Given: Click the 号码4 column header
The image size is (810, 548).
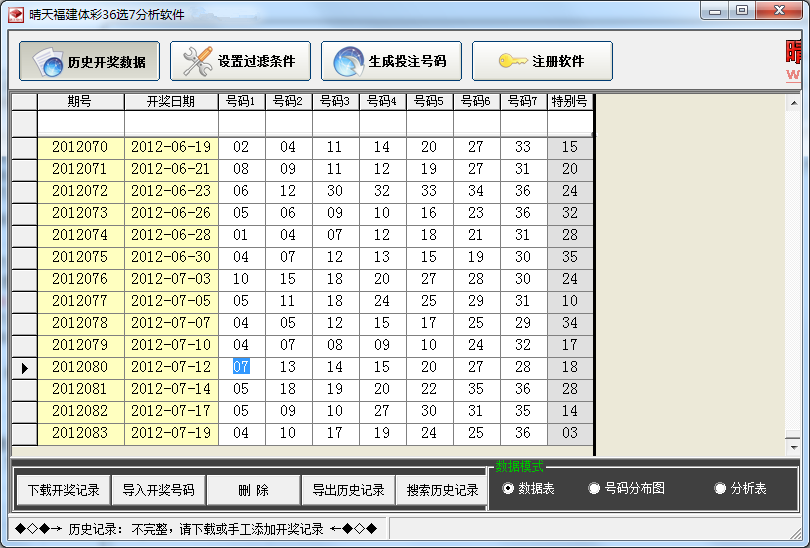Looking at the screenshot, I should pos(383,102).
